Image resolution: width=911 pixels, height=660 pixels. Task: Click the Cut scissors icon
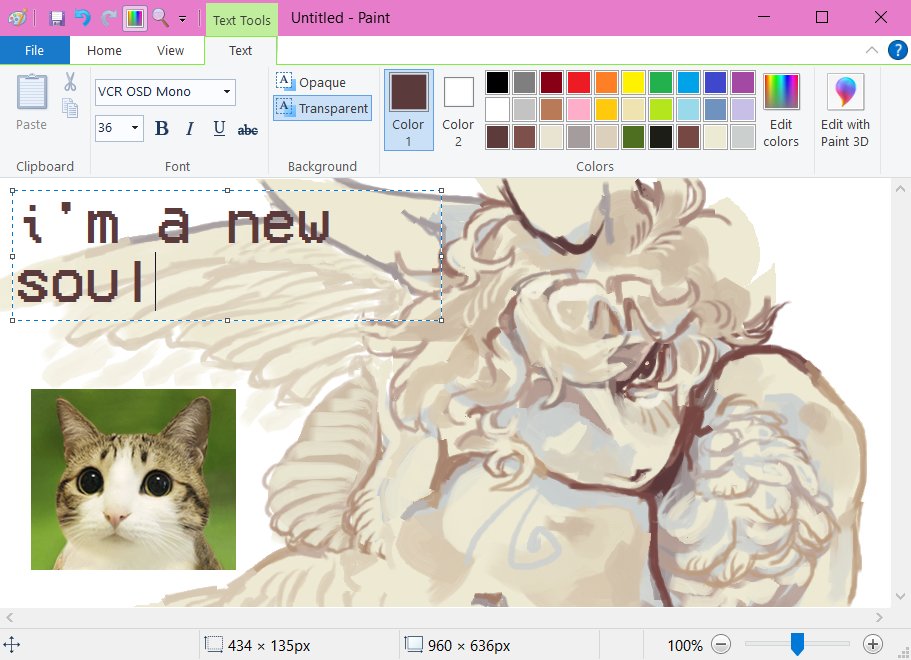tap(70, 82)
